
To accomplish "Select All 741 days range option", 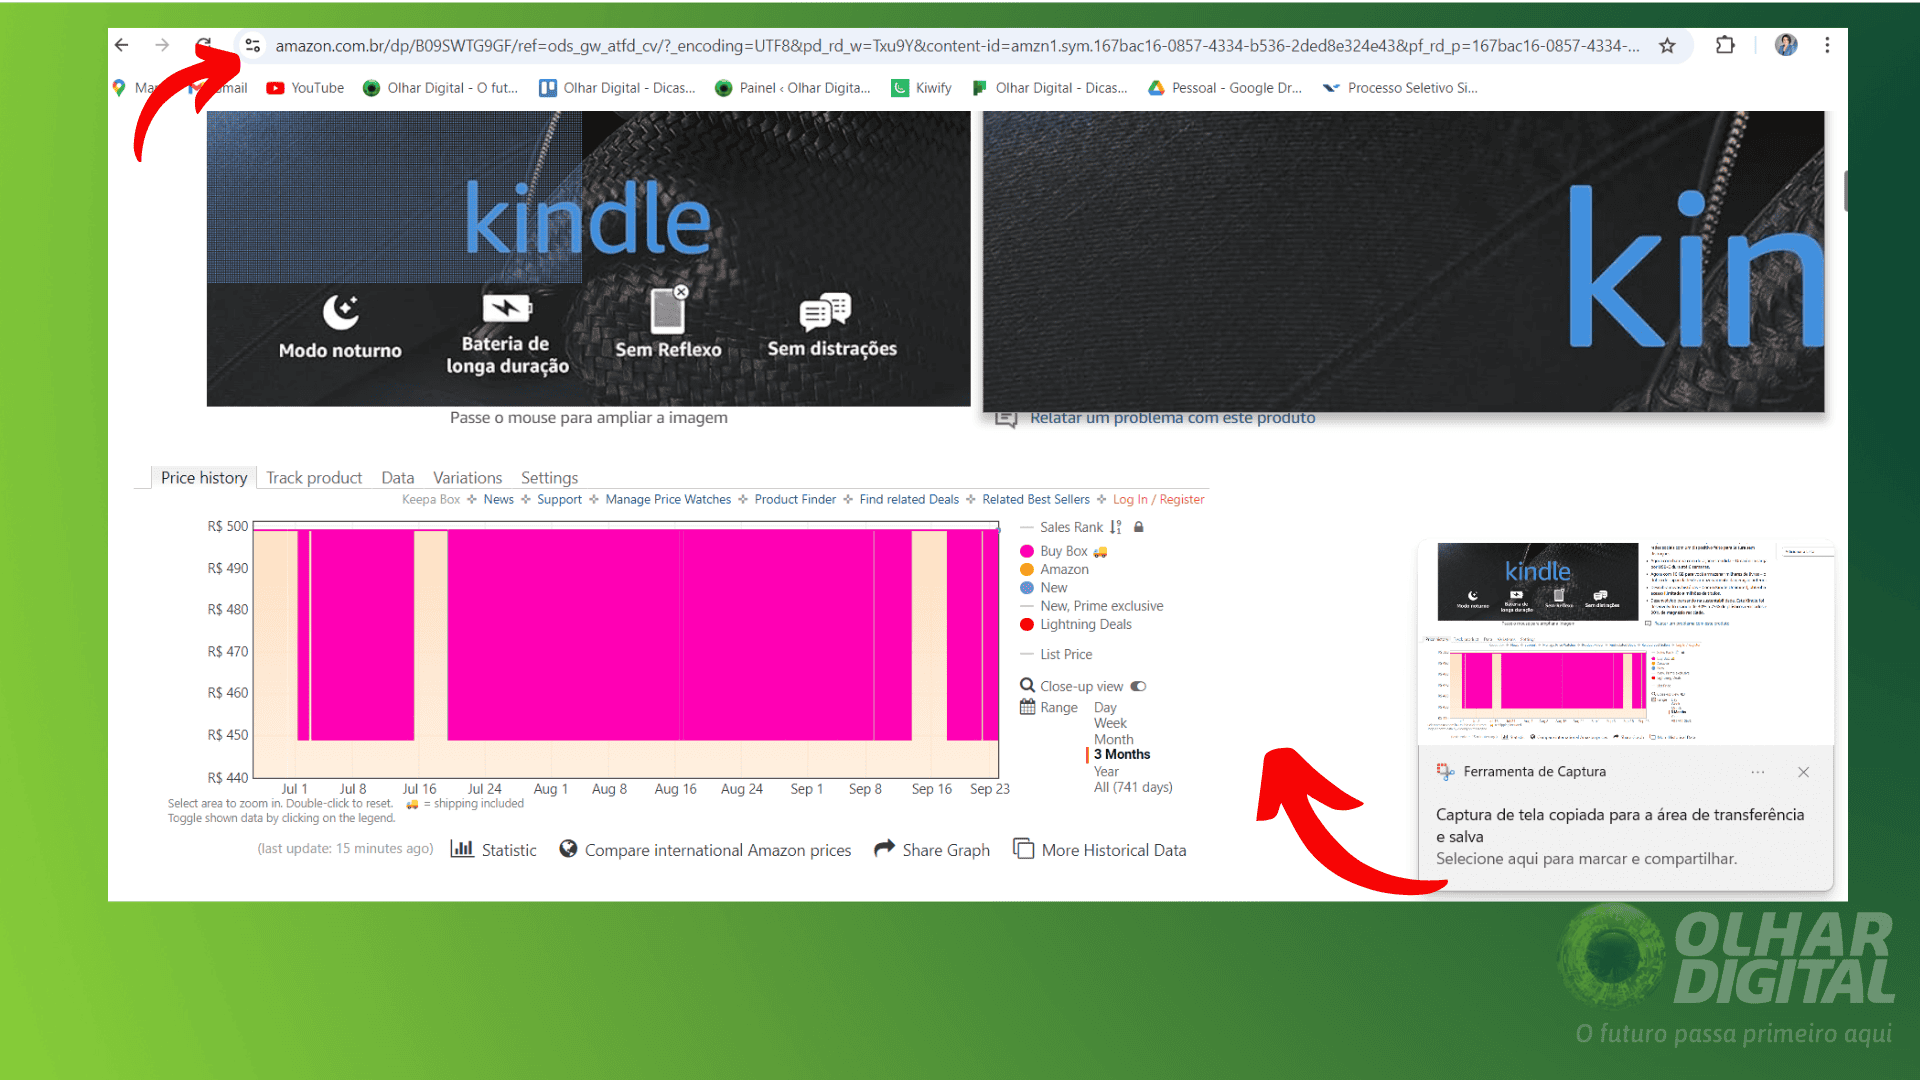I will tap(1133, 786).
